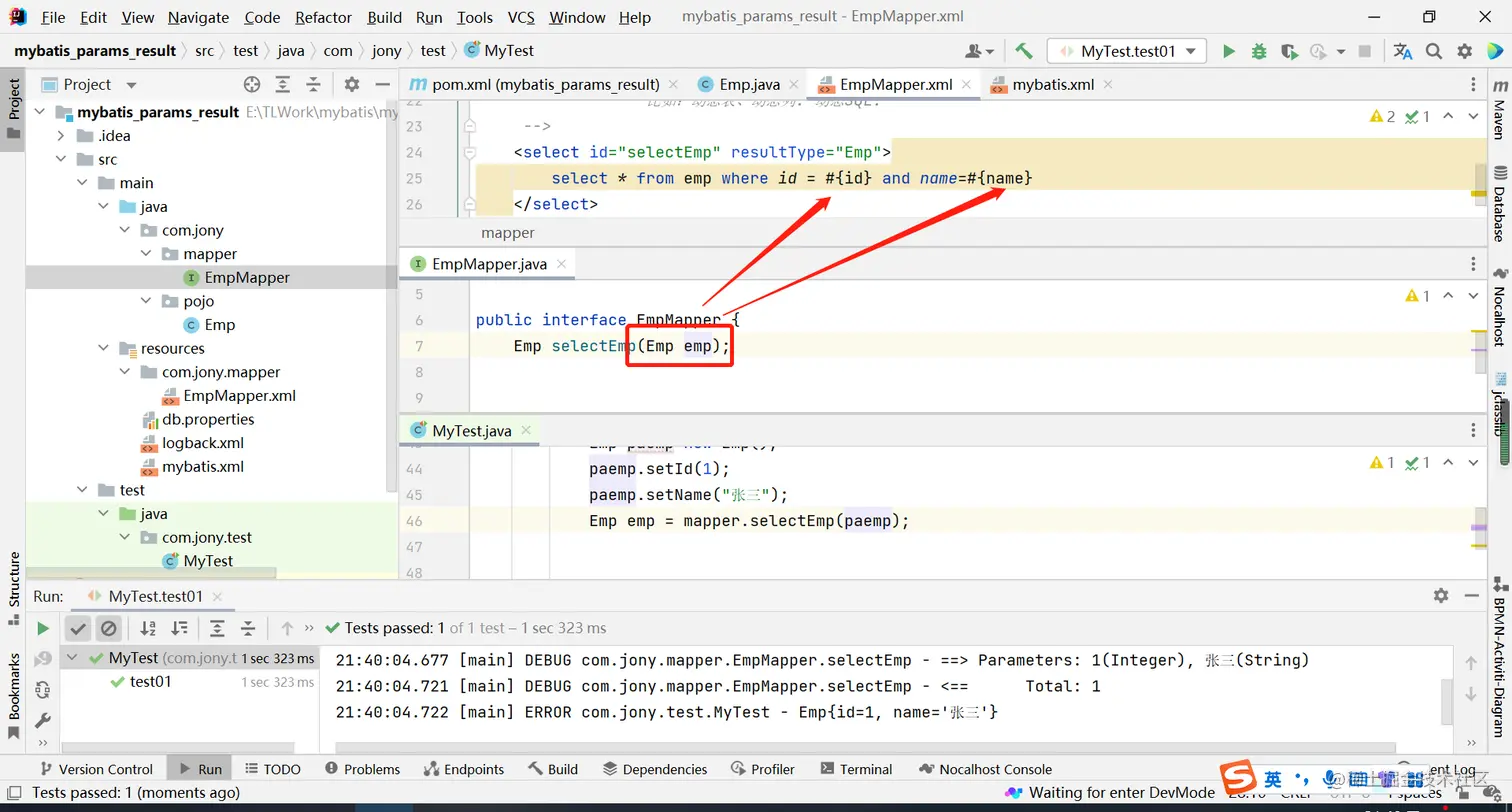Open the Version Control tool window
1512x812 pixels.
(x=96, y=769)
